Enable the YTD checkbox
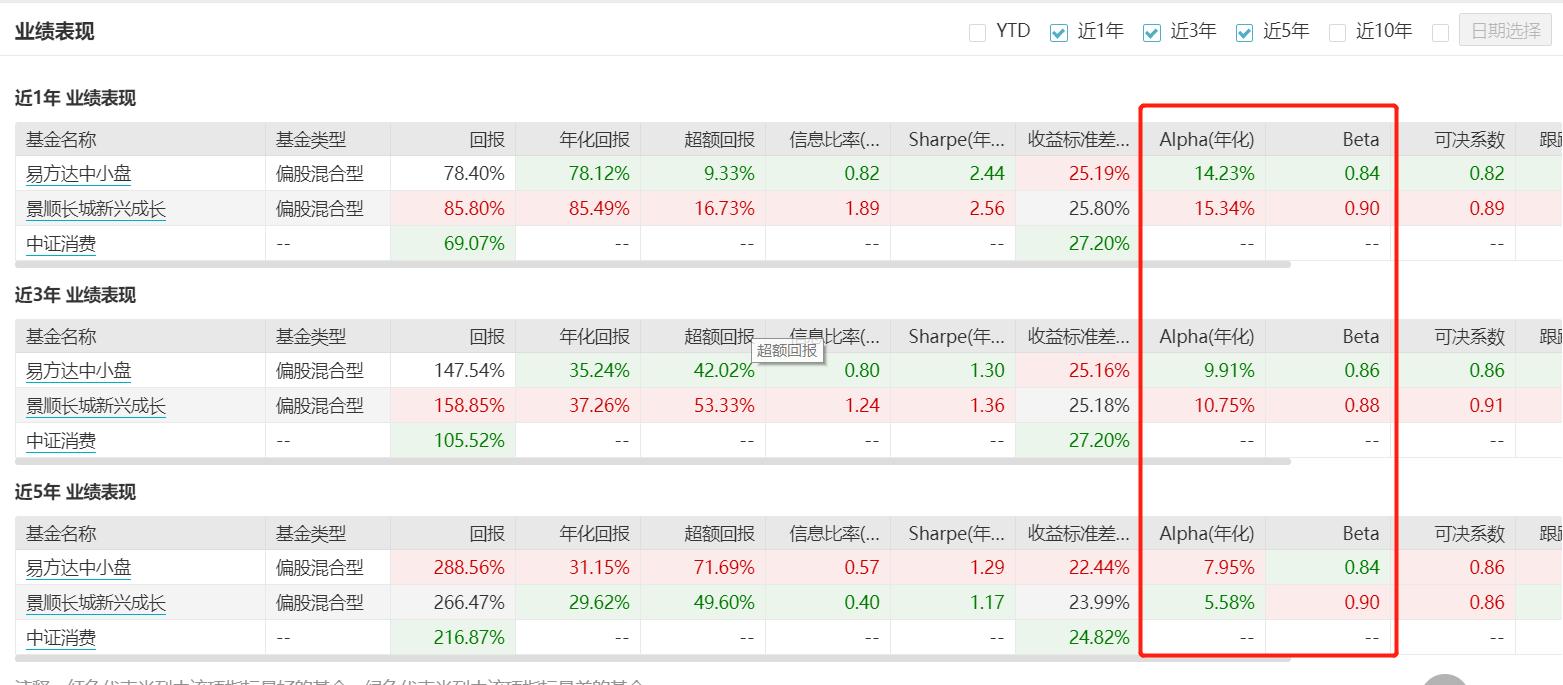Image resolution: width=1563 pixels, height=685 pixels. click(977, 31)
